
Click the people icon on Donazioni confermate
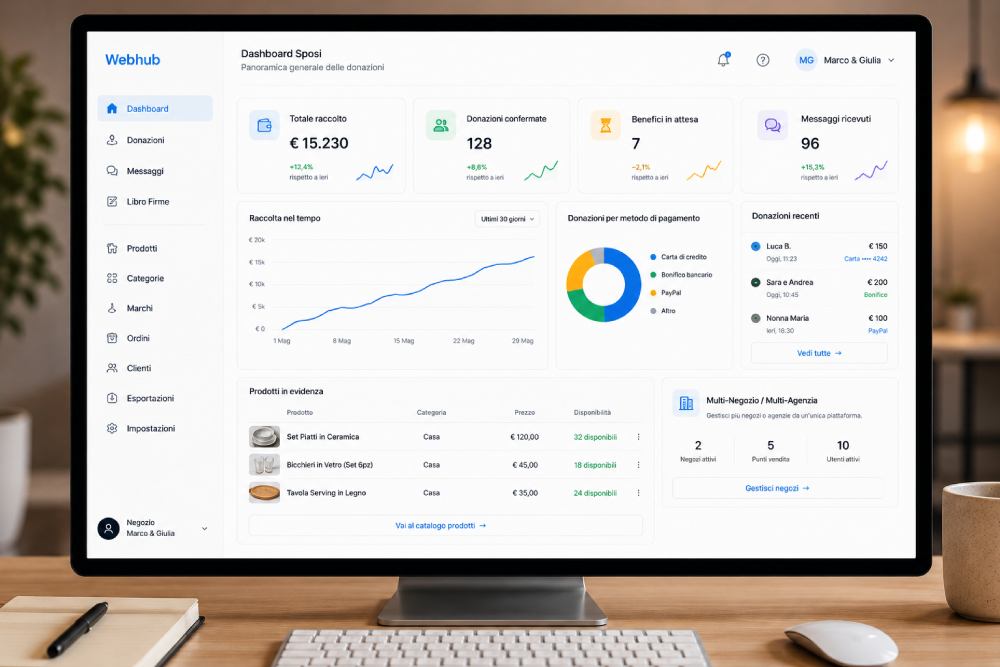tap(441, 125)
